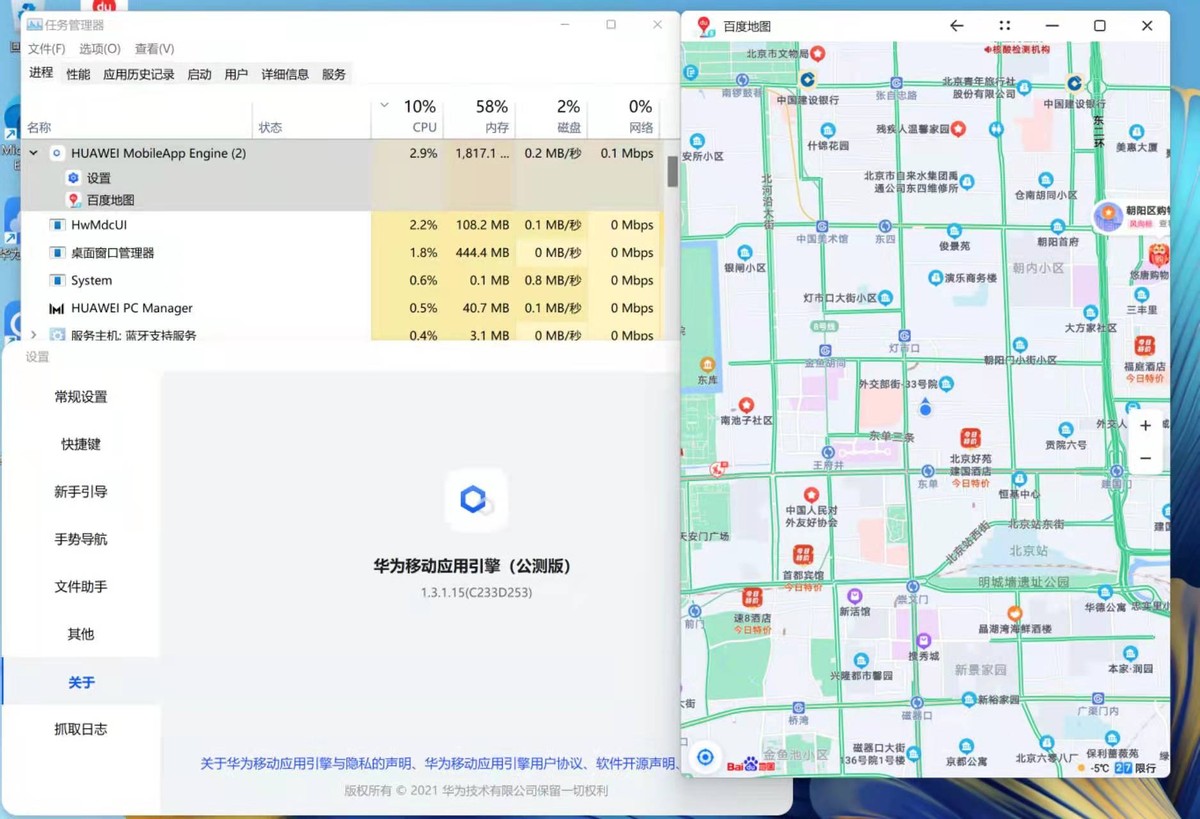The height and width of the screenshot is (819, 1200).
Task: Switch to the 用户 tab
Action: pos(236,74)
